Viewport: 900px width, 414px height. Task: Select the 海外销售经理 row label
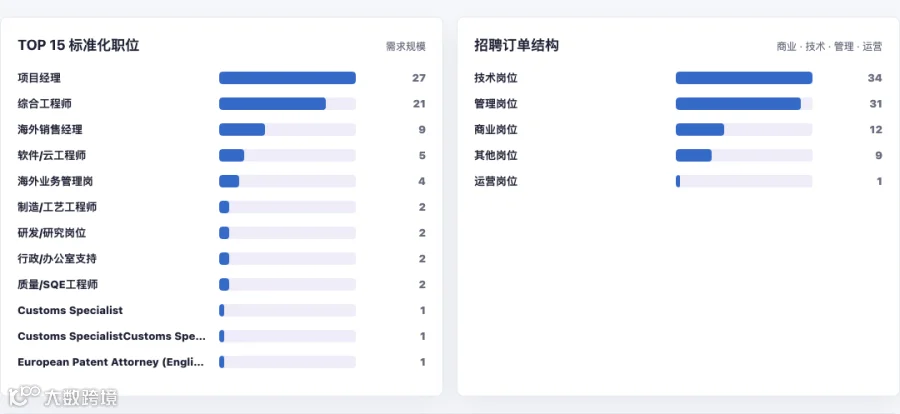(50, 130)
